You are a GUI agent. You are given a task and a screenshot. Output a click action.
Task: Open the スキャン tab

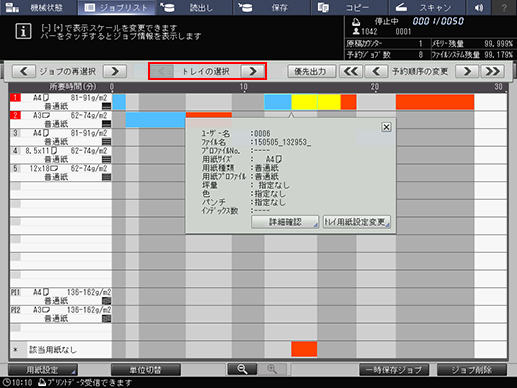click(x=427, y=7)
